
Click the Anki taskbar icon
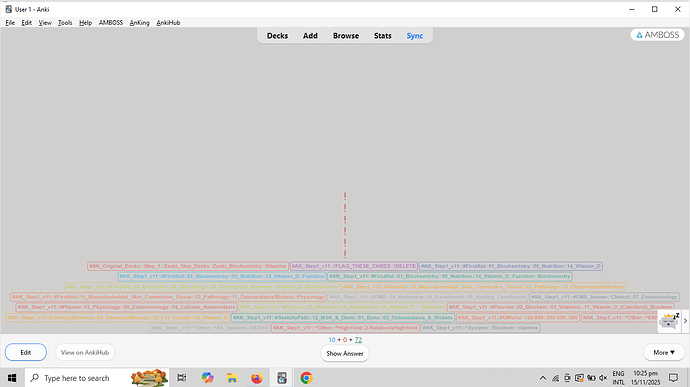point(282,378)
